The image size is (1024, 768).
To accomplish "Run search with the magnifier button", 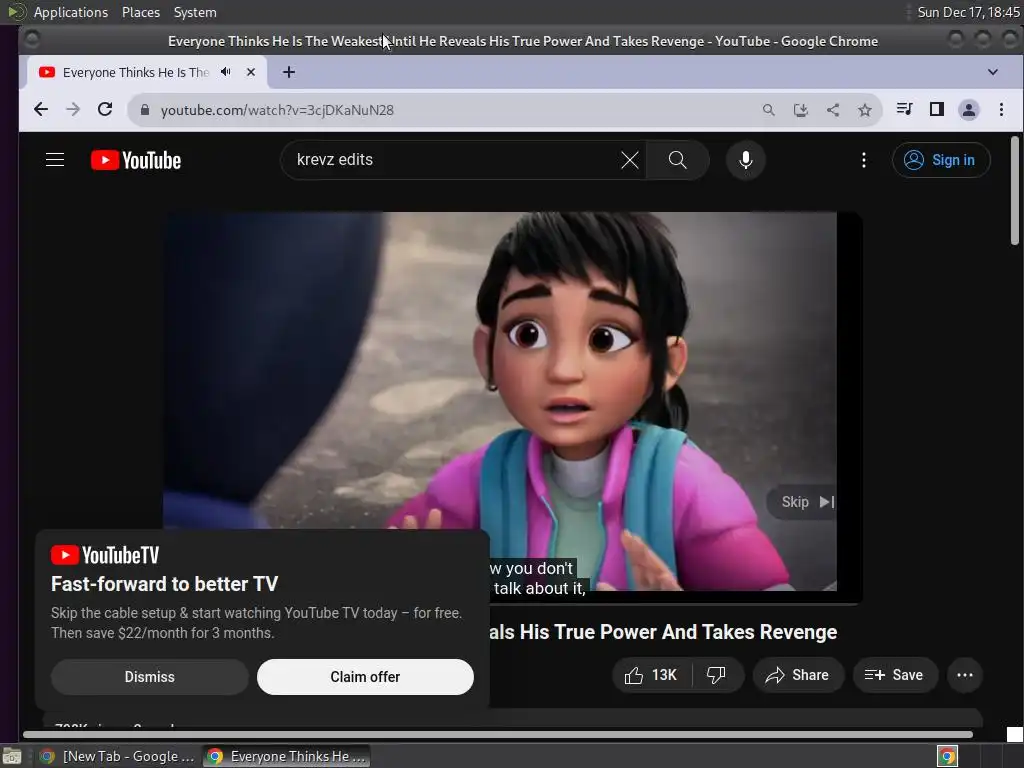I will [x=678, y=160].
